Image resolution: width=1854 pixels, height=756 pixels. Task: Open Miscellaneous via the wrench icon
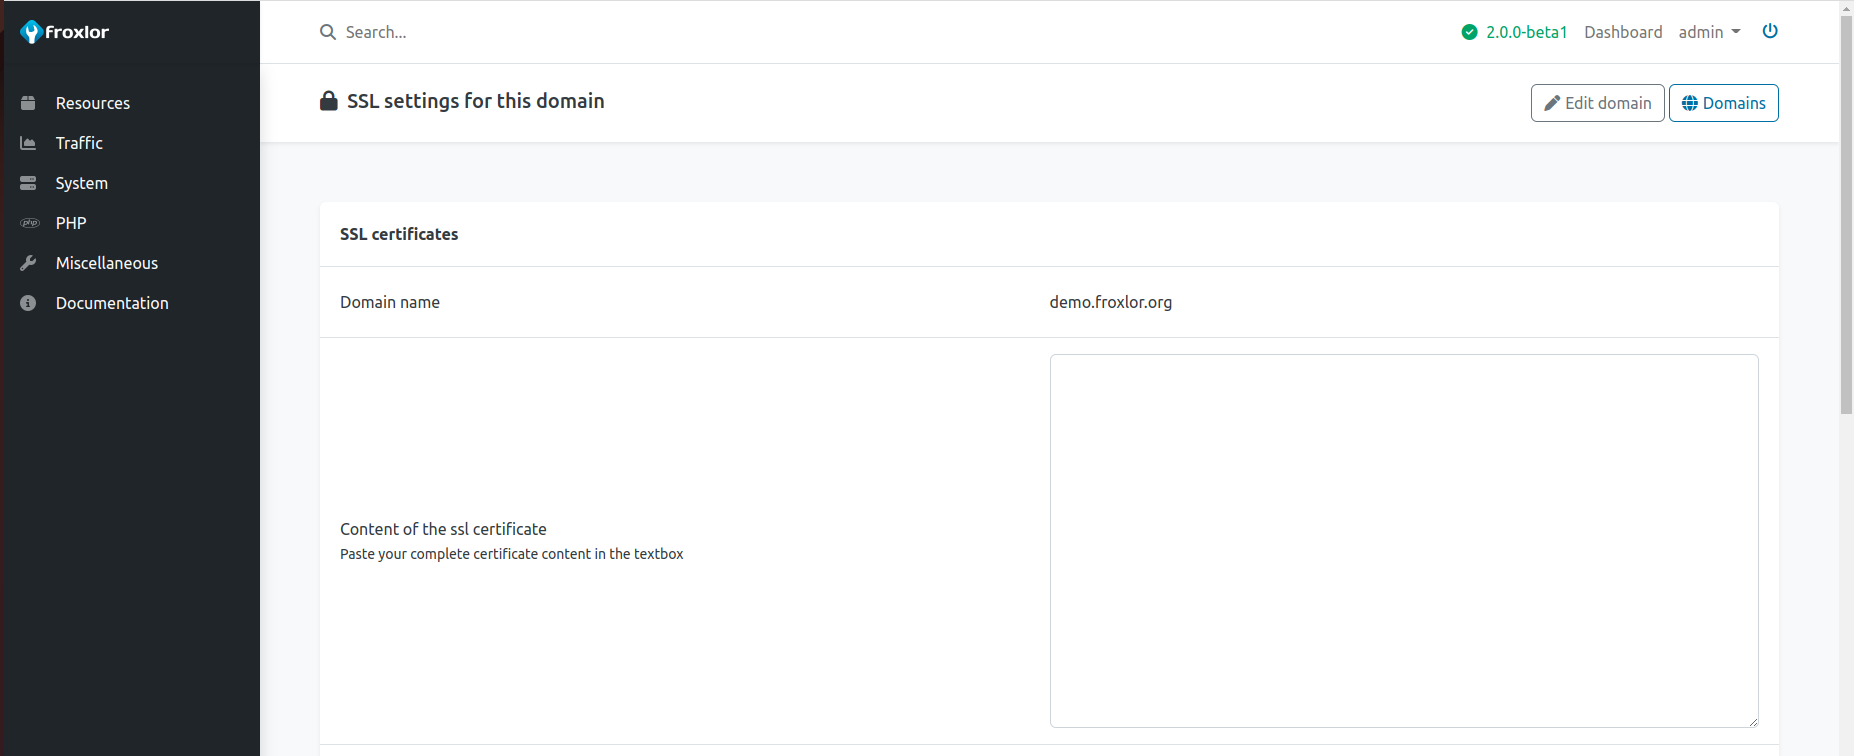point(28,263)
